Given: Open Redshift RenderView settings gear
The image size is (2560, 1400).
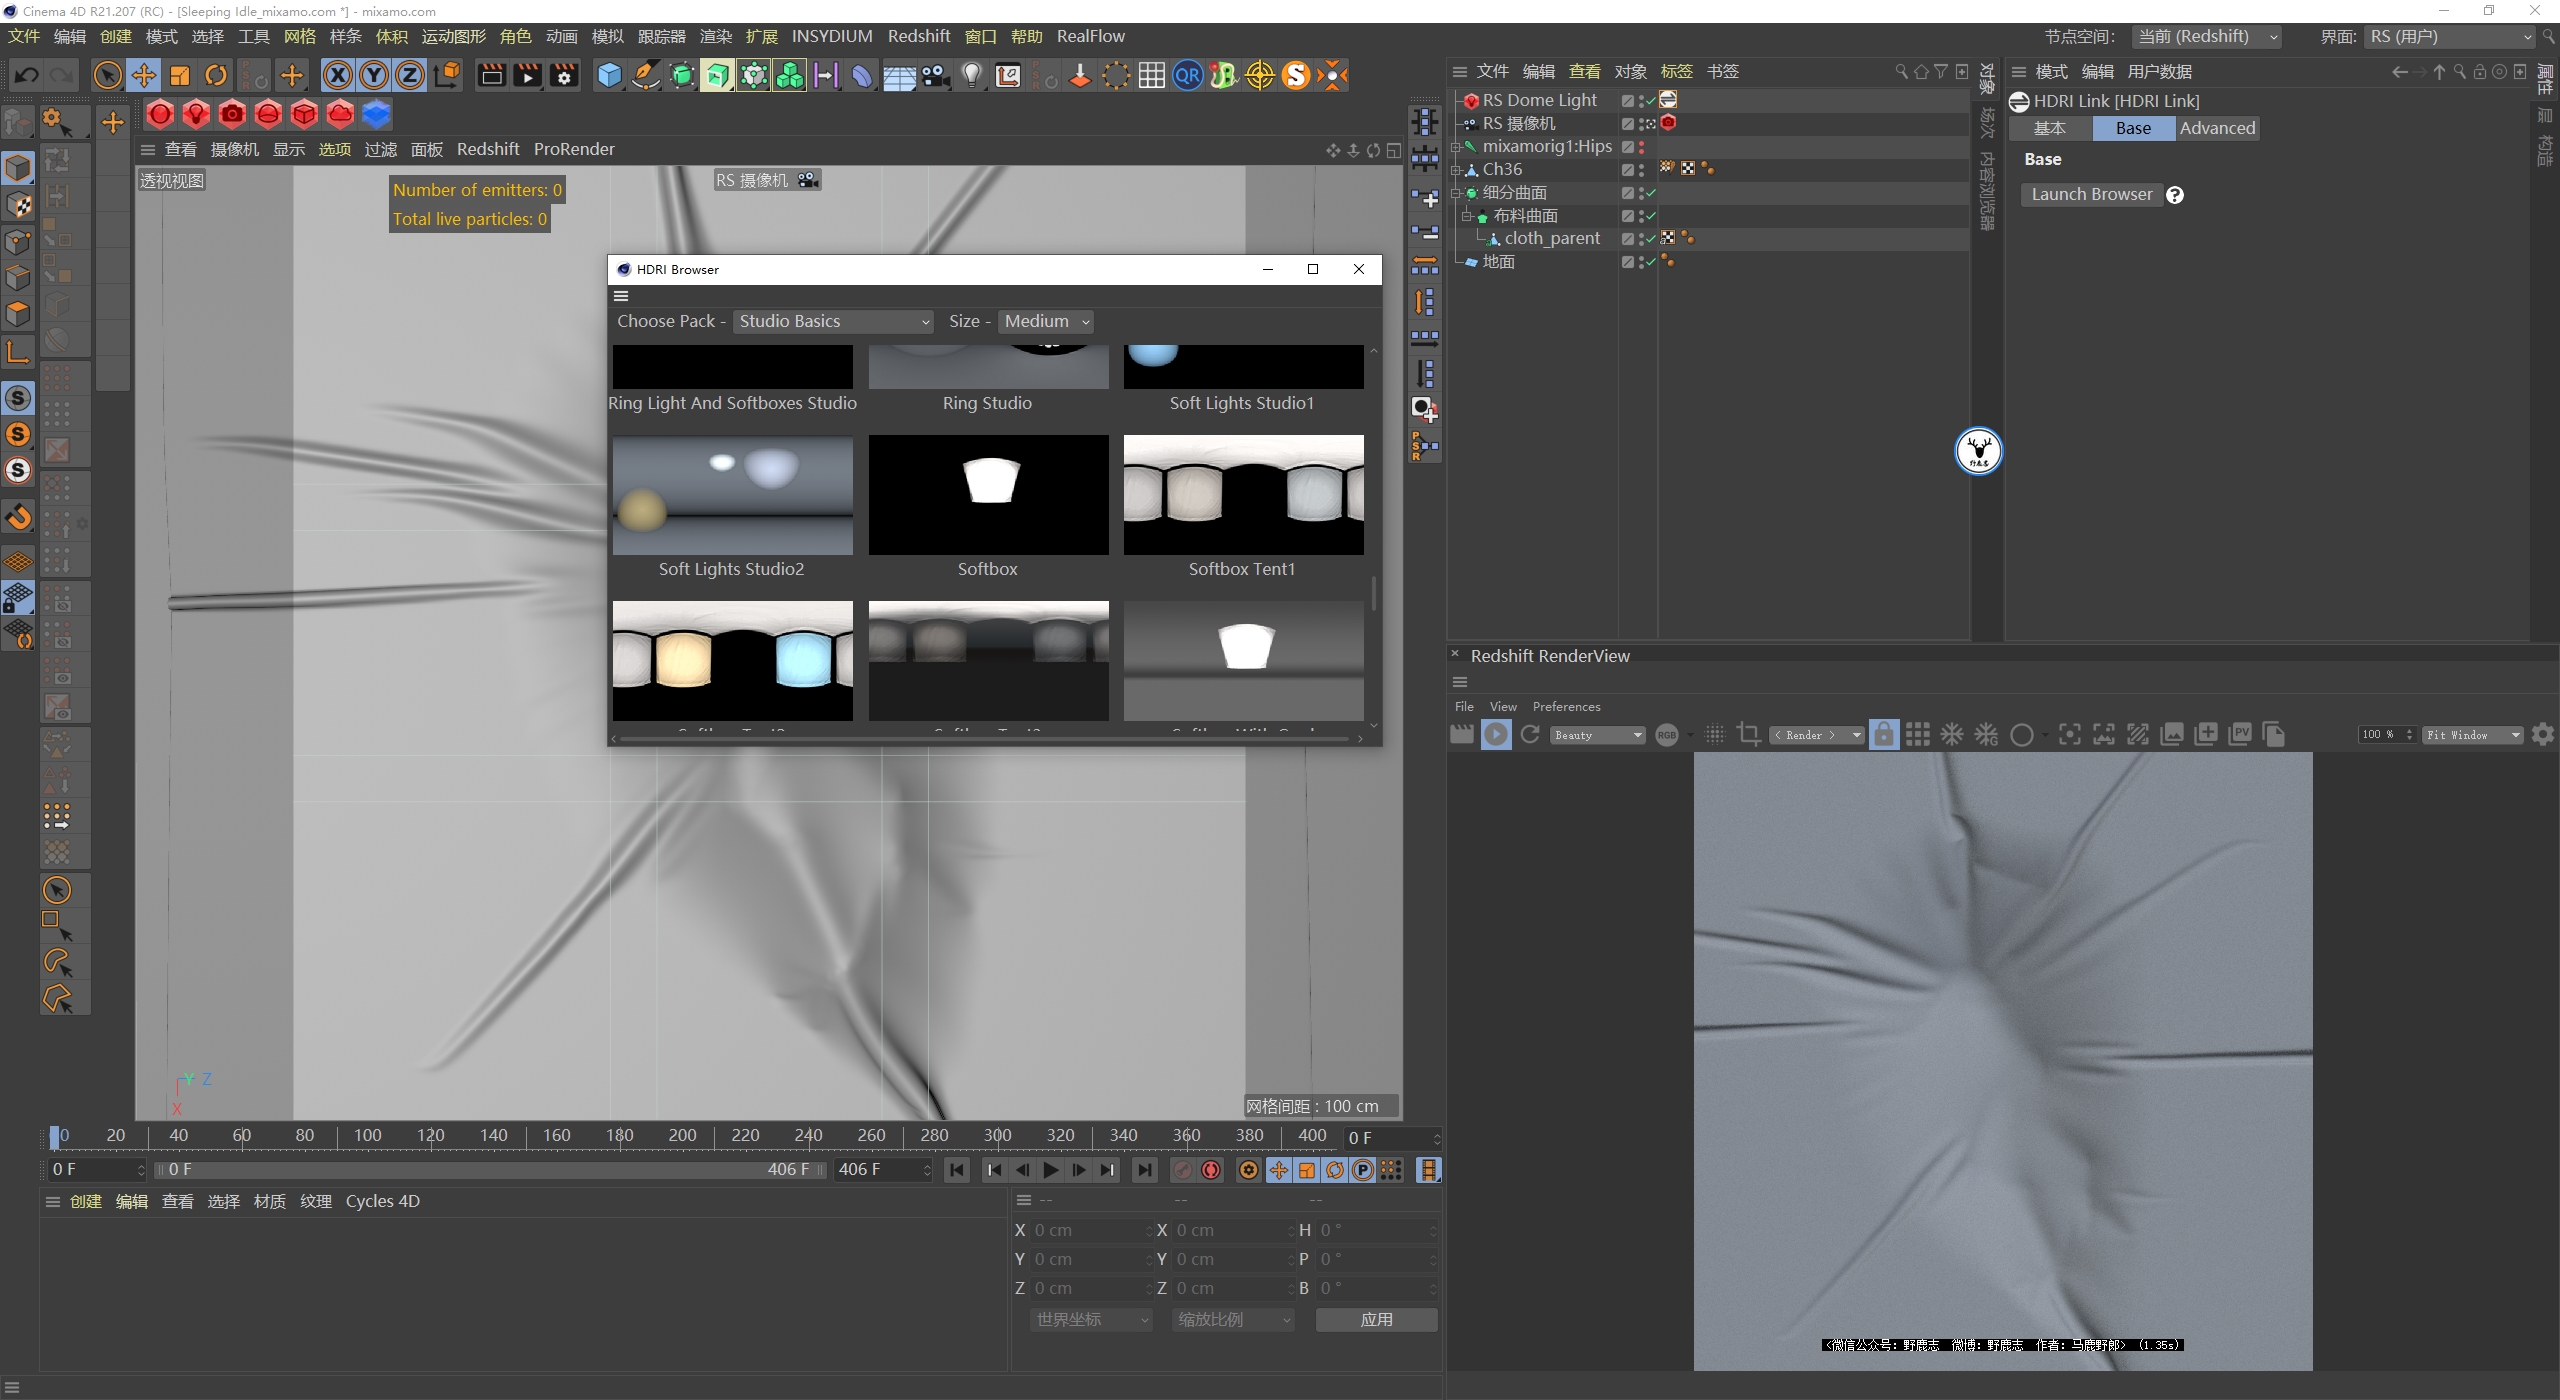Looking at the screenshot, I should tap(2543, 735).
